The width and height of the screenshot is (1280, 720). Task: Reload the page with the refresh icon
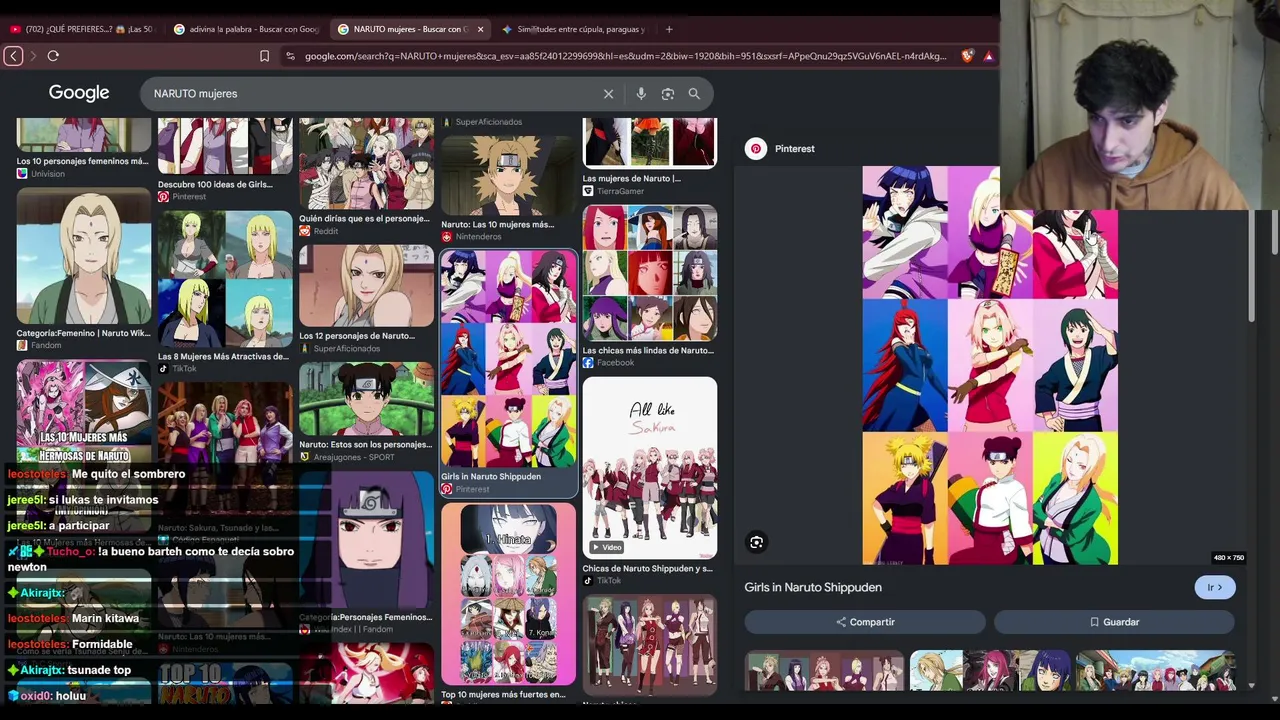point(53,56)
